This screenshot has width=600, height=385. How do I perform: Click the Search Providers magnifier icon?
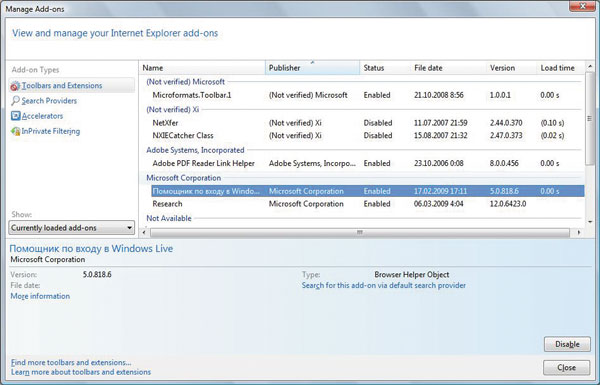15,101
